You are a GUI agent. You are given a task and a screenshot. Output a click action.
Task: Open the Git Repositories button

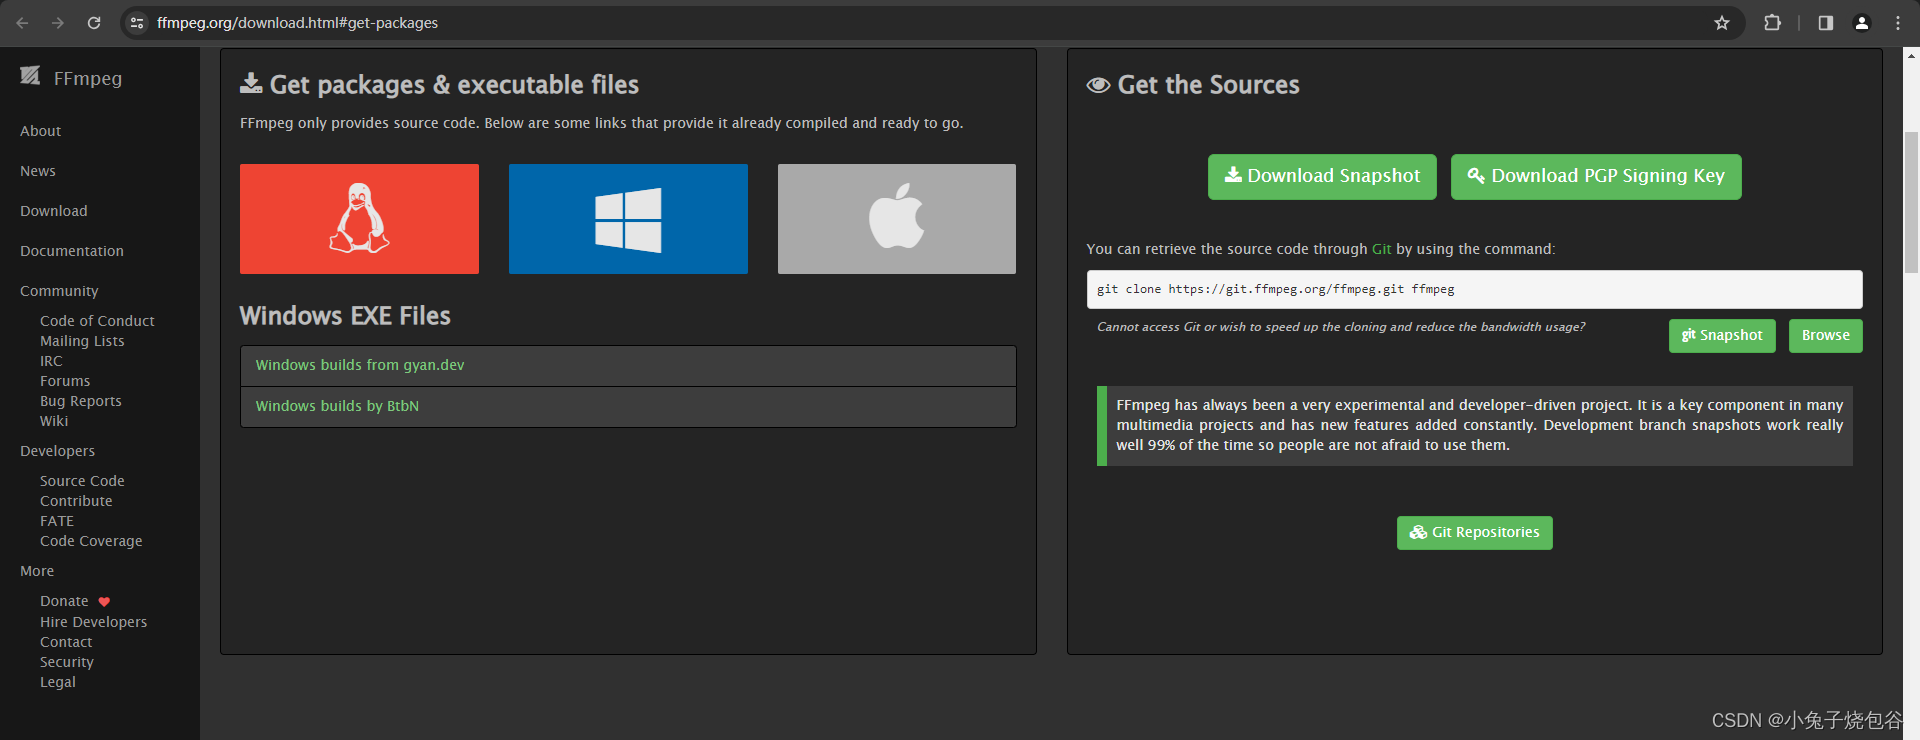pos(1475,533)
